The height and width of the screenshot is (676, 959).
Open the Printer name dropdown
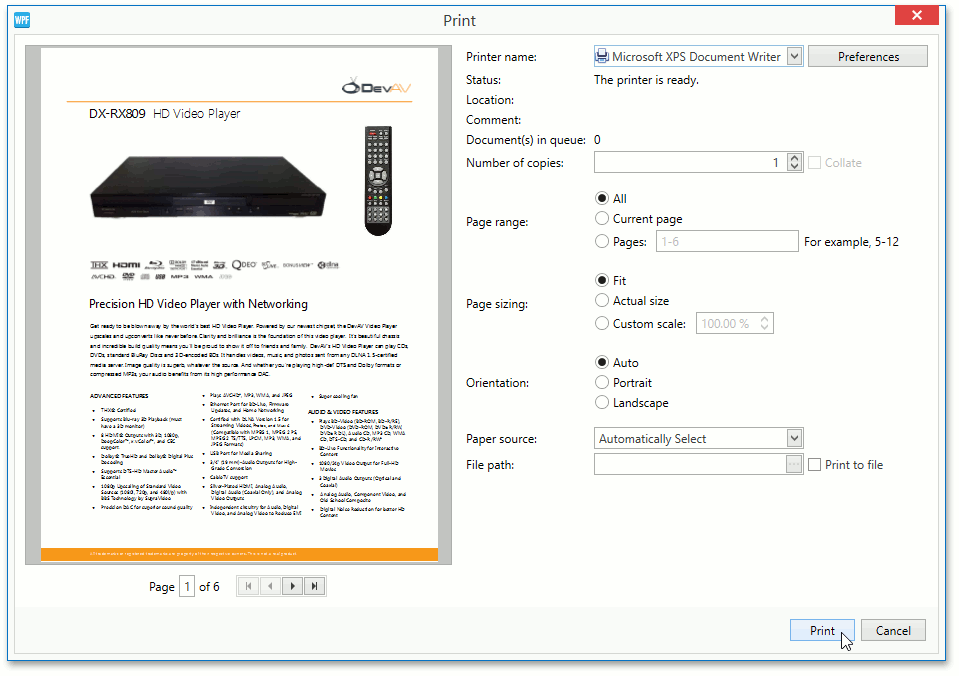tap(794, 56)
